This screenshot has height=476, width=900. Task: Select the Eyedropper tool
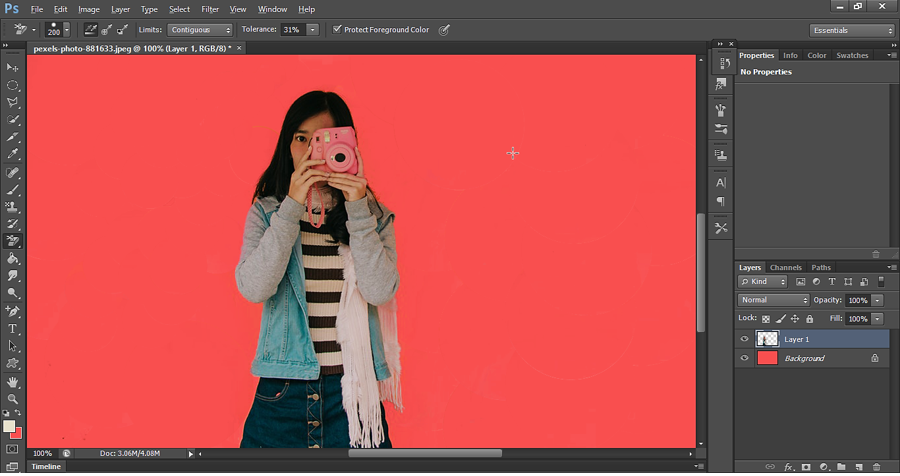coord(13,154)
